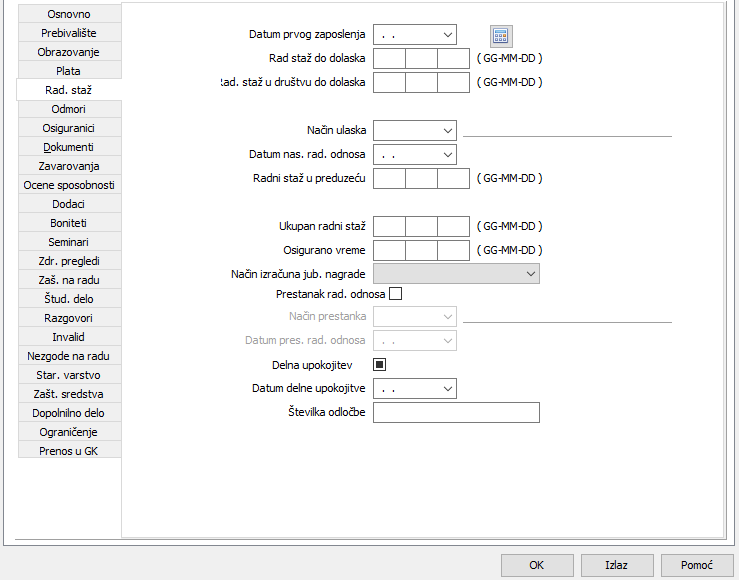The width and height of the screenshot is (739, 580).
Task: Select the Prenos u GK tab
Action: pyautogui.click(x=69, y=450)
